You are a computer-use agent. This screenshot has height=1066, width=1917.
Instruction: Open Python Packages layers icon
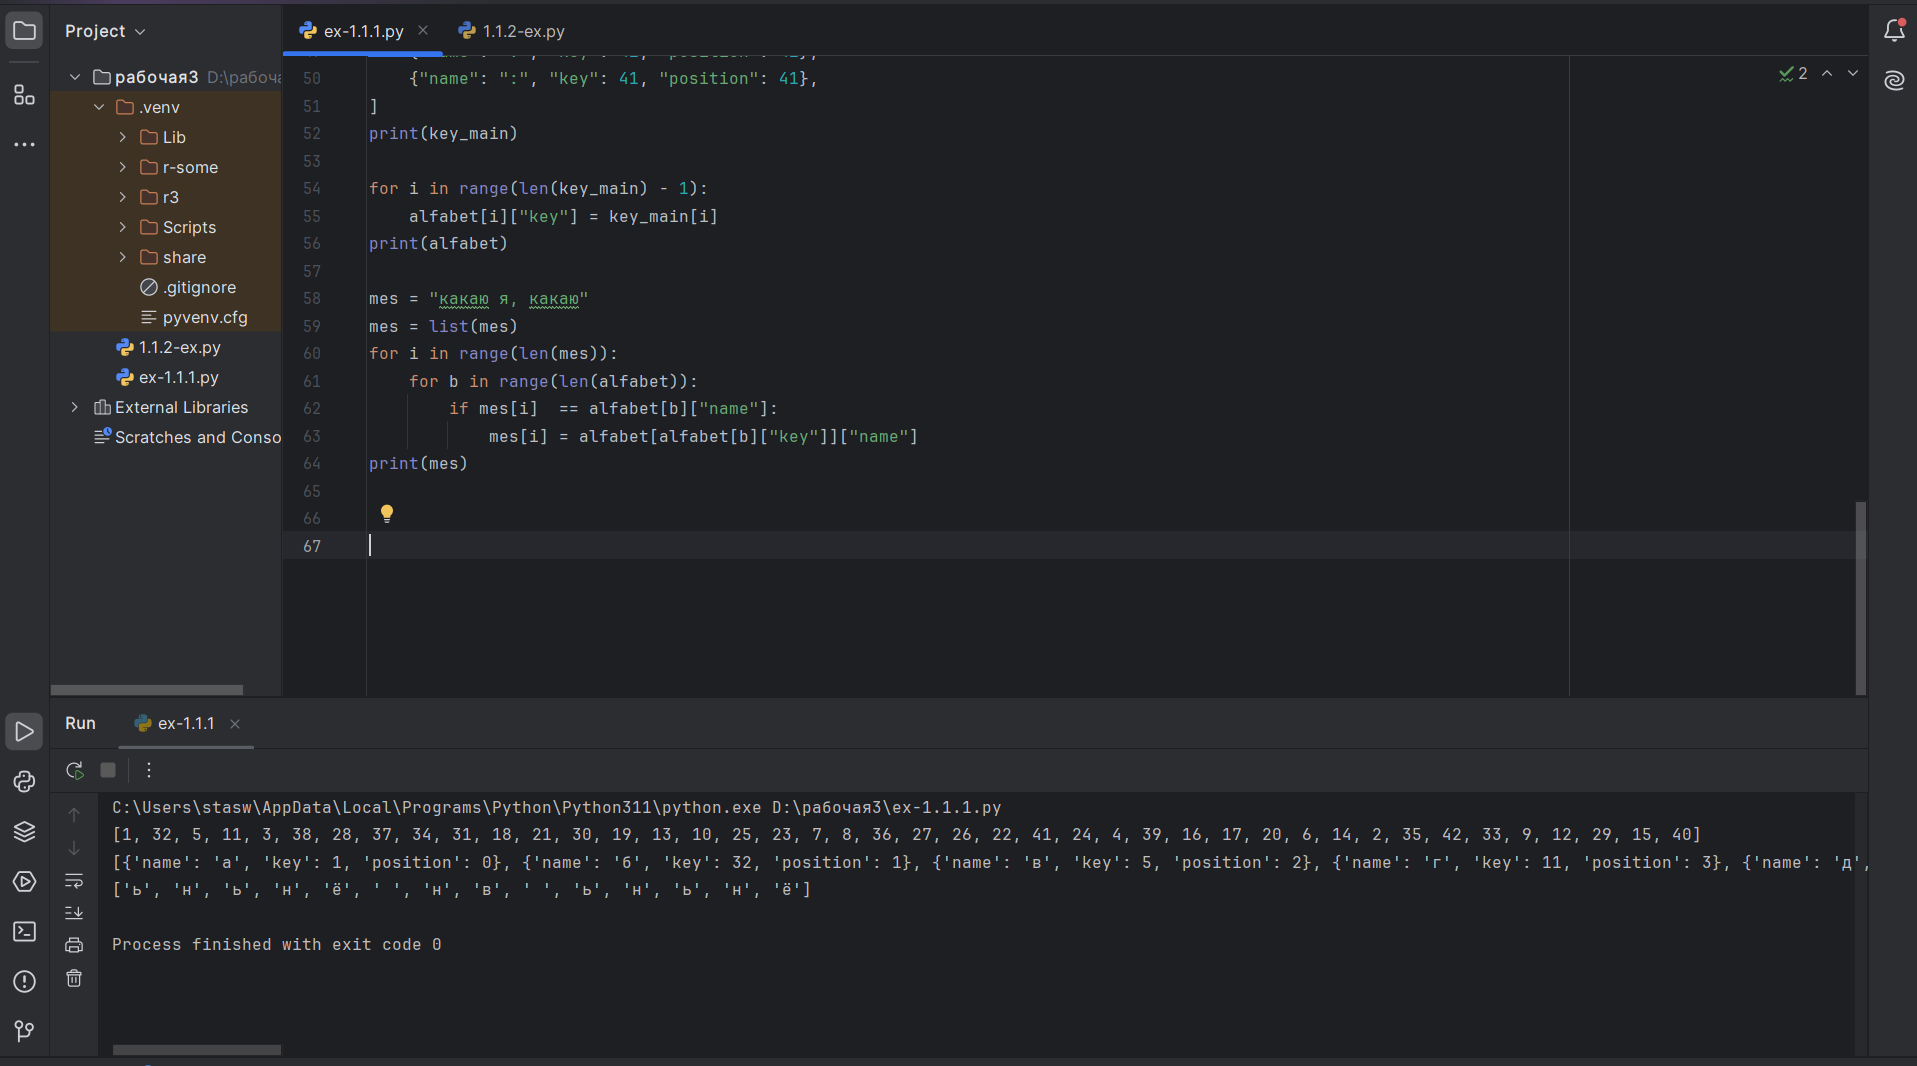24,832
